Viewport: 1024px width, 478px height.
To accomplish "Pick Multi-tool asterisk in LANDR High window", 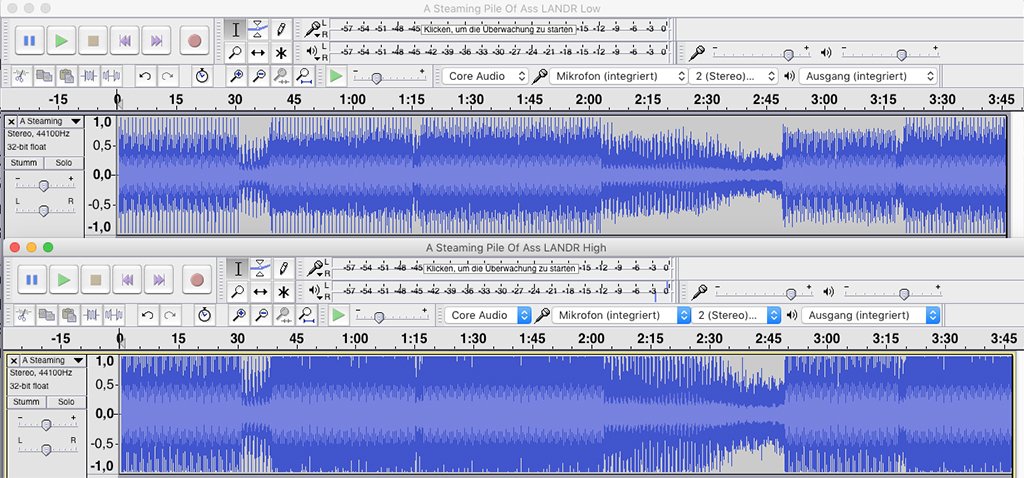I will [284, 292].
